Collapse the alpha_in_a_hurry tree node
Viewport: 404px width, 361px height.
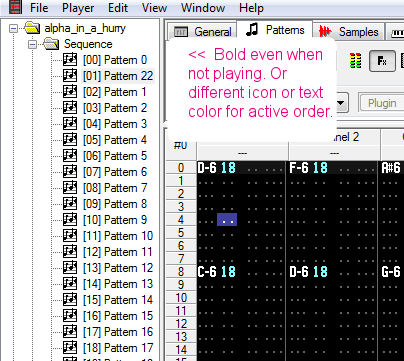14,28
